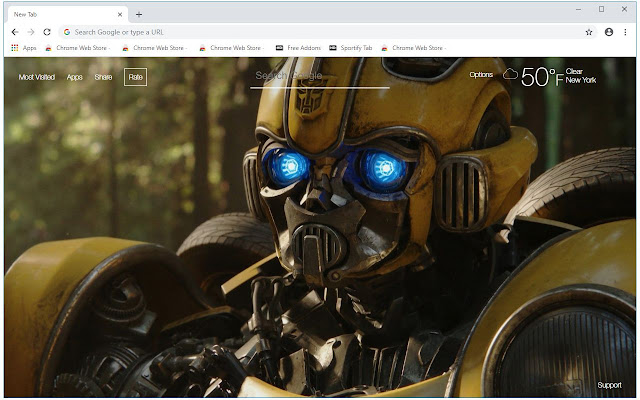Open the third Chrome Web Store bookmark
The width and height of the screenshot is (640, 400).
tap(232, 48)
